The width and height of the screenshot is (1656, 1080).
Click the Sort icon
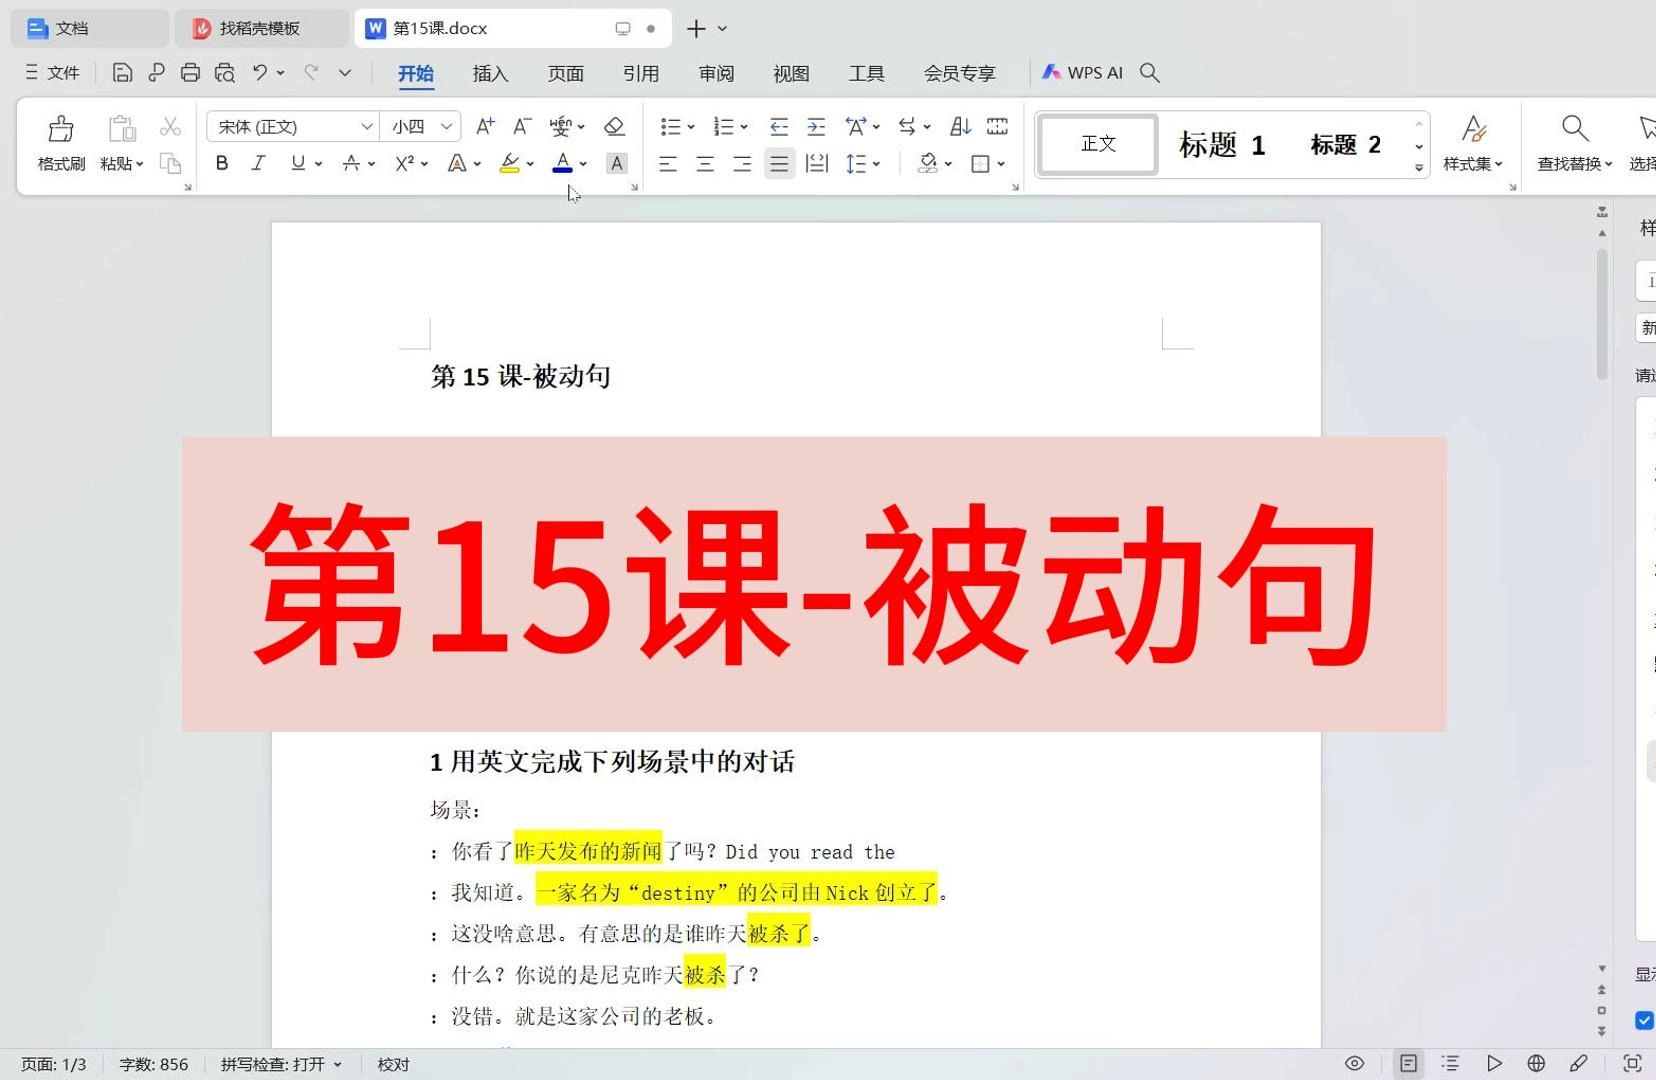[960, 126]
